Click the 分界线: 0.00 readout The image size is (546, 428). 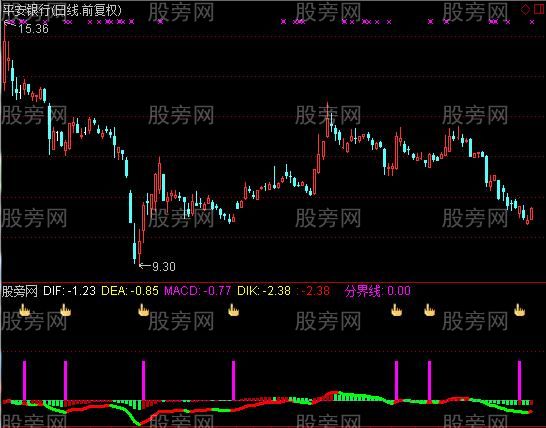click(378, 291)
